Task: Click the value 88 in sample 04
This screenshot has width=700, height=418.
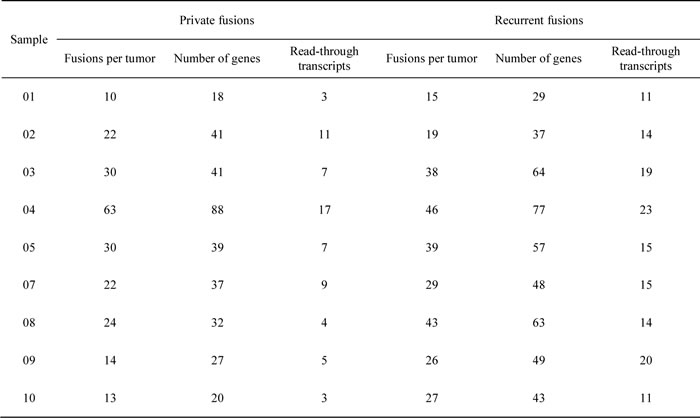Action: tap(217, 210)
